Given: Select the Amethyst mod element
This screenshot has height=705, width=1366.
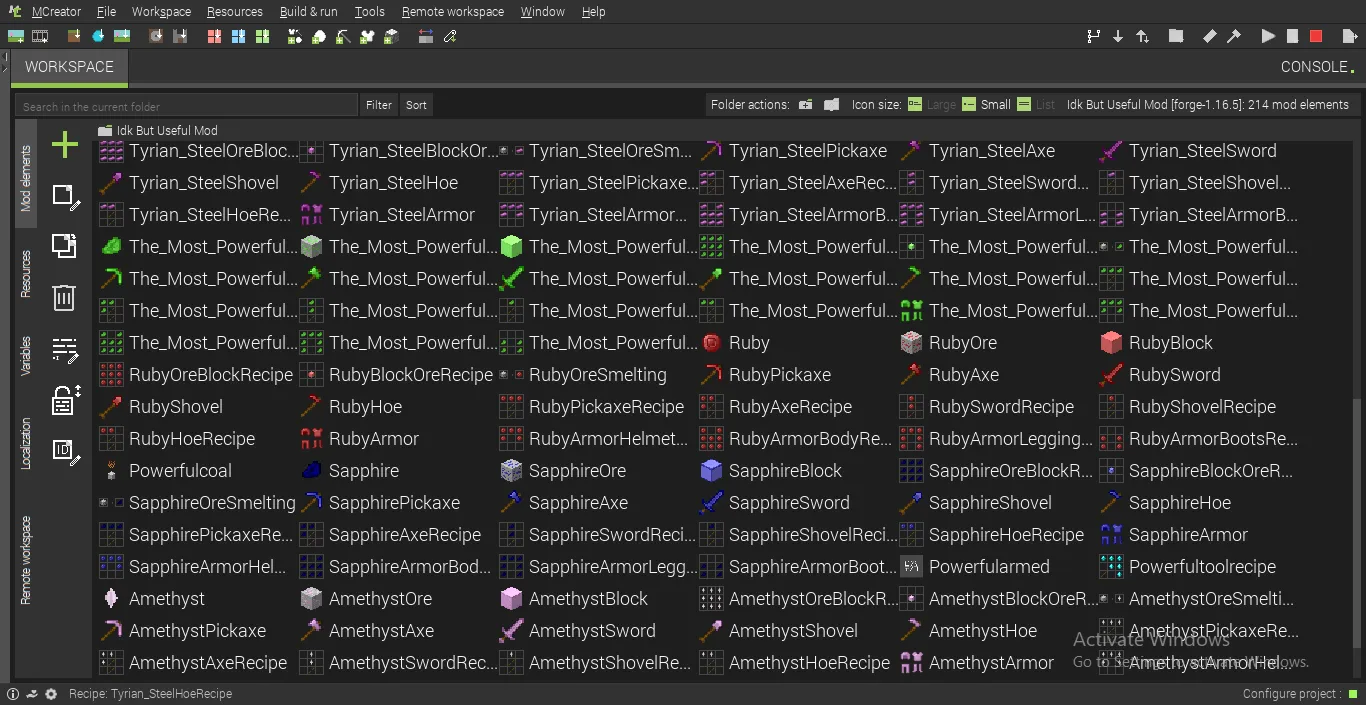Looking at the screenshot, I should (153, 599).
